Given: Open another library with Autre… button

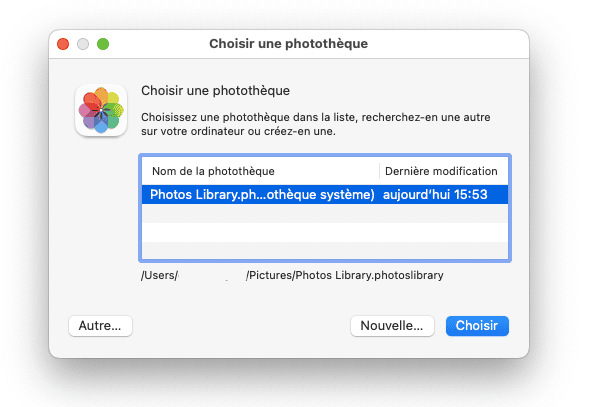Looking at the screenshot, I should pos(100,326).
